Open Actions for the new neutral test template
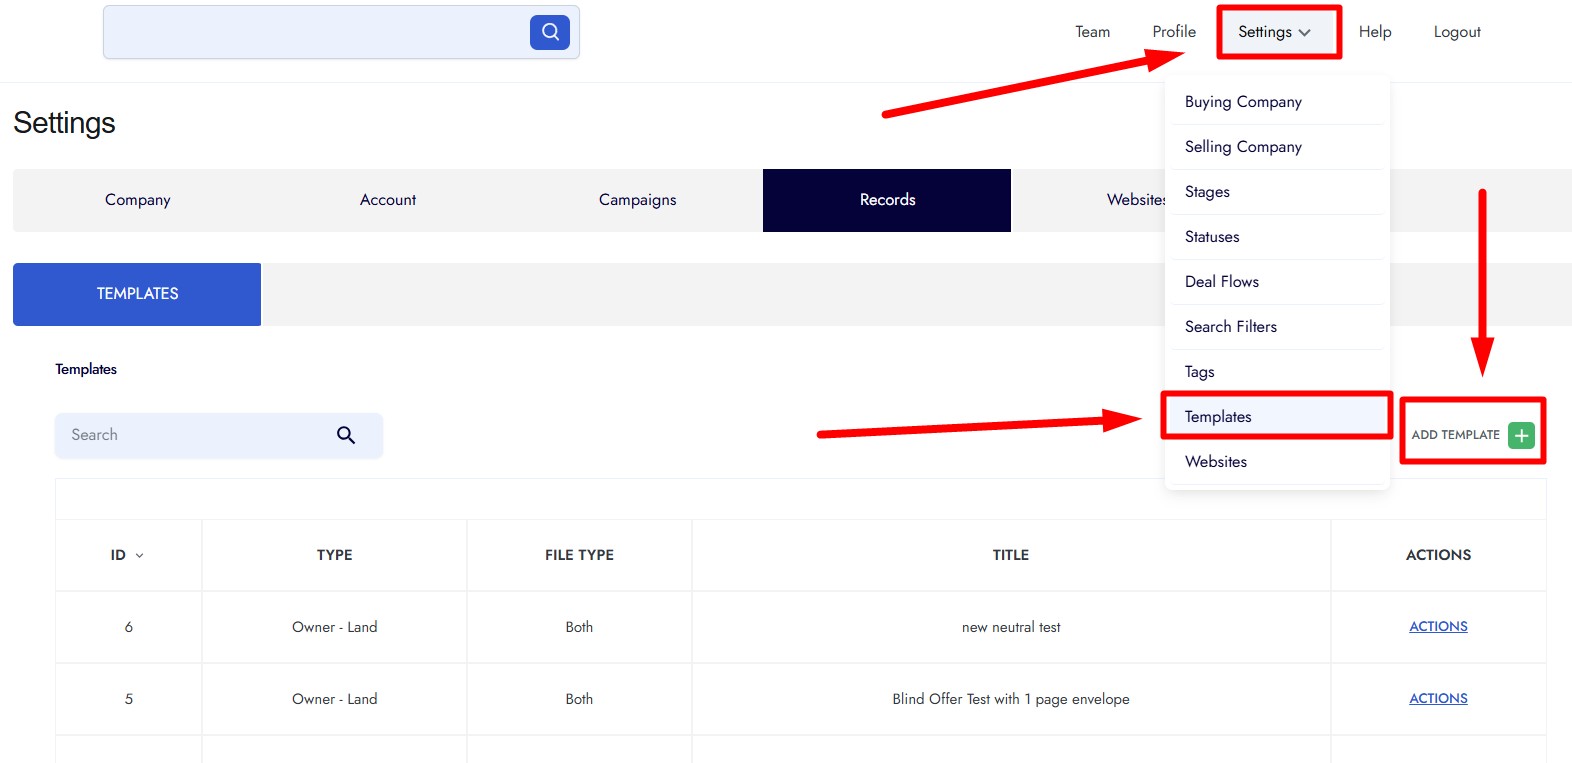Viewport: 1572px width, 763px height. 1438,627
